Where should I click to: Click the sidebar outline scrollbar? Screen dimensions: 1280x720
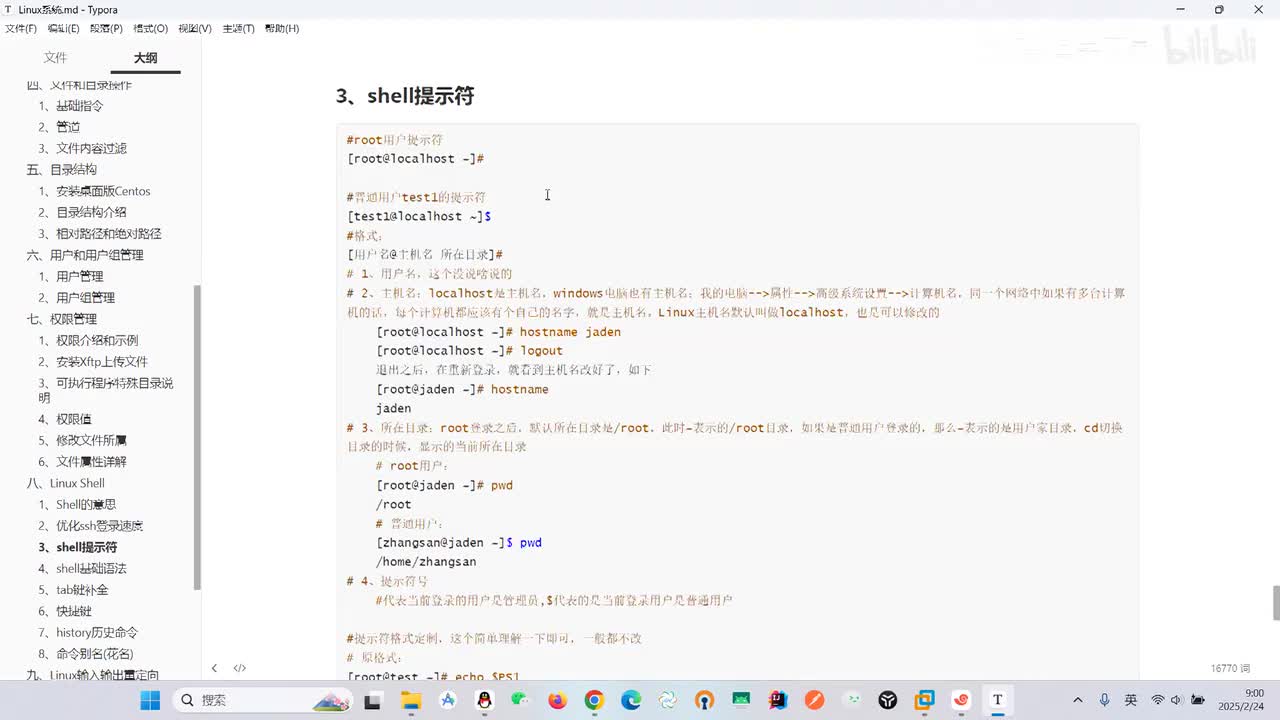pyautogui.click(x=197, y=437)
